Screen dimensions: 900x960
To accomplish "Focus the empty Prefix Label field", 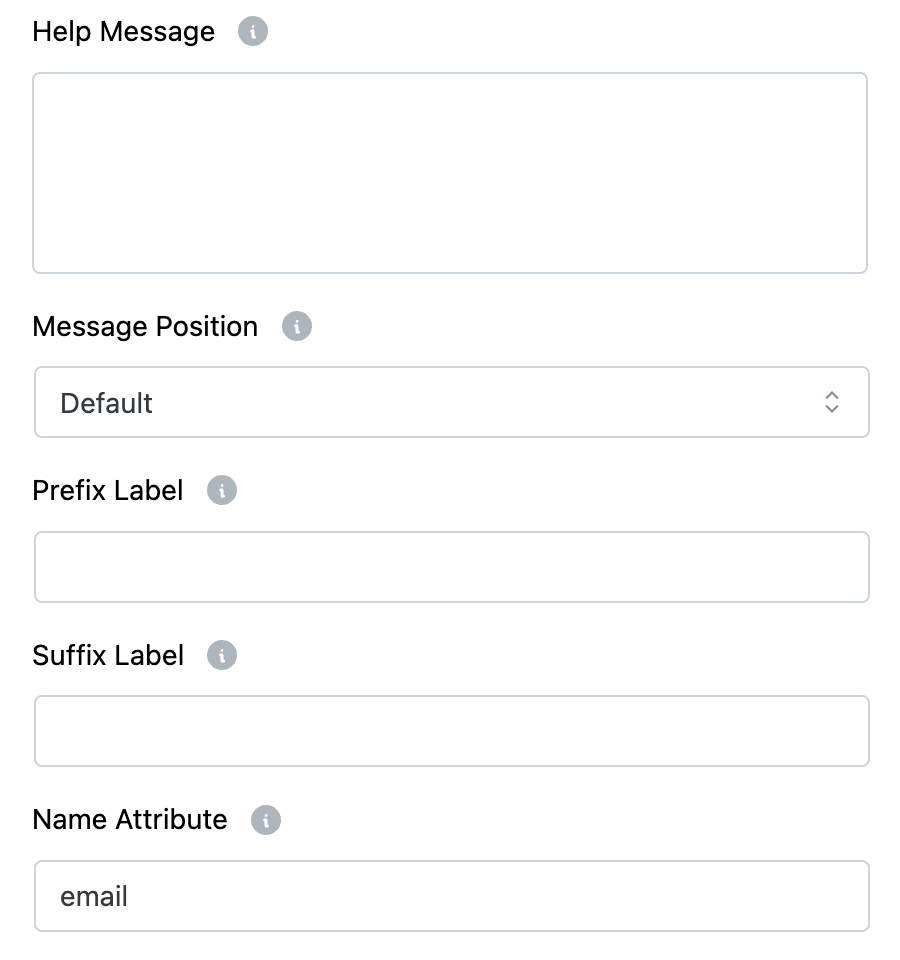I will (450, 566).
